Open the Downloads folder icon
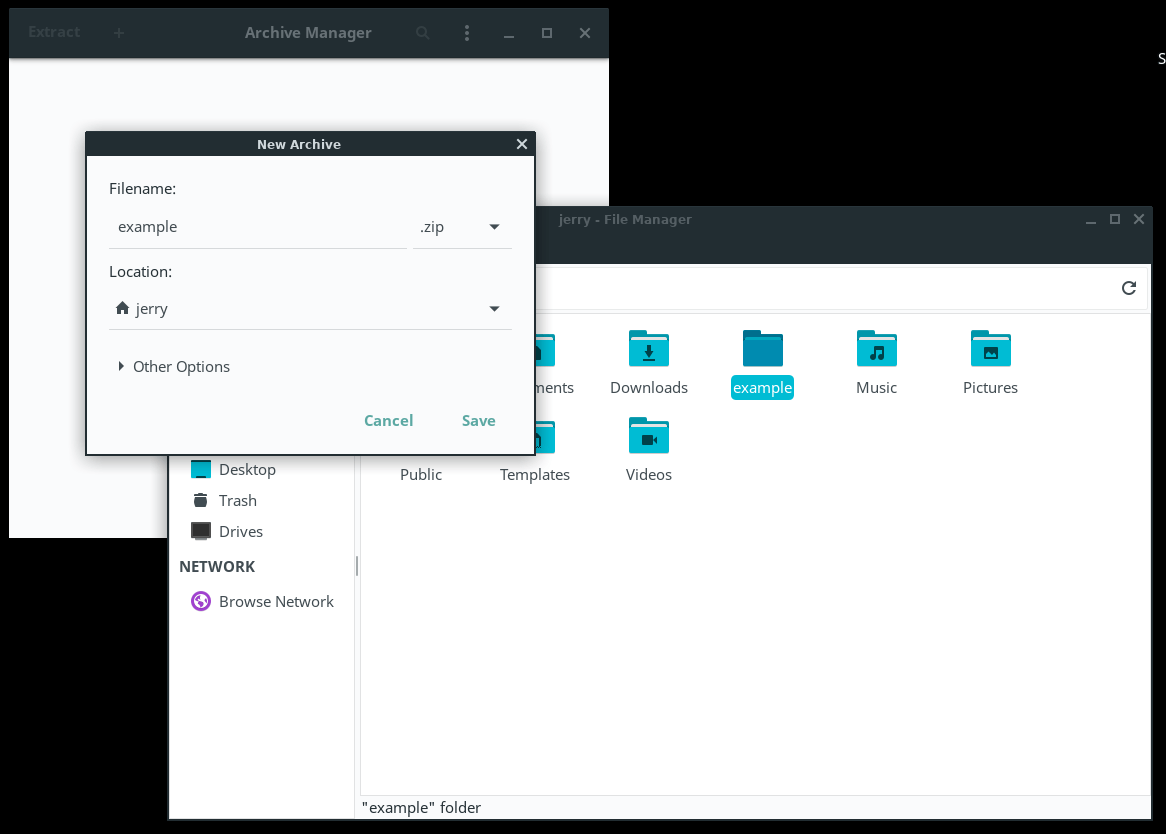1166x834 pixels. (649, 349)
